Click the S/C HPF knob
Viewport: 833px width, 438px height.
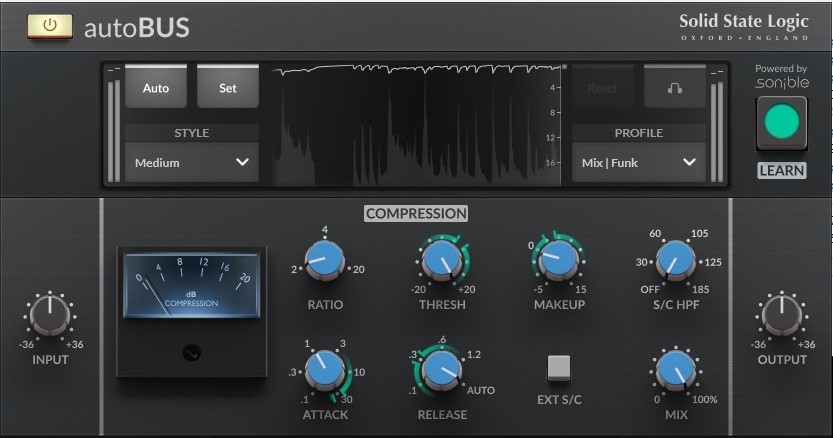[675, 261]
